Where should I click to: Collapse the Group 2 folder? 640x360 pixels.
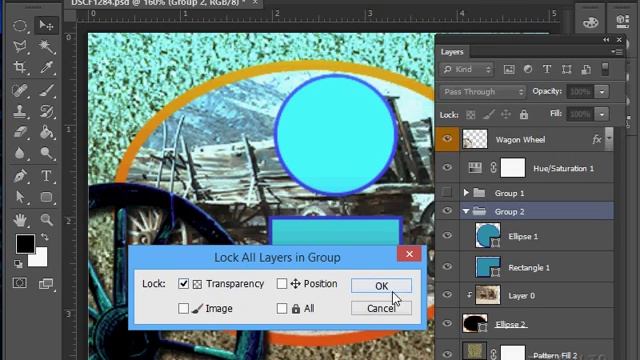point(466,211)
